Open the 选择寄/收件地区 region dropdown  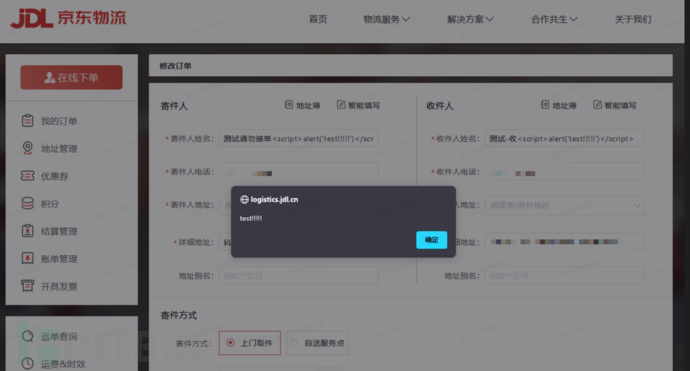click(565, 205)
